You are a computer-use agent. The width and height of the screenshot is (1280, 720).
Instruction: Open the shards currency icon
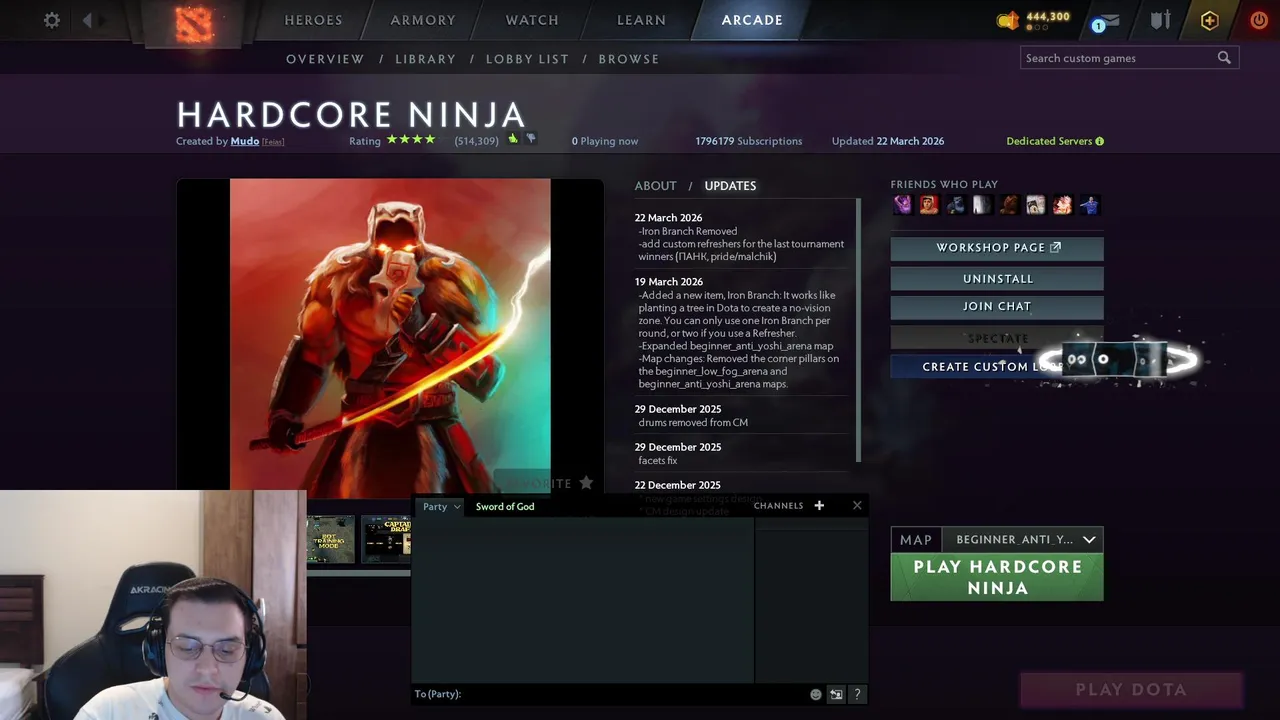pos(1008,20)
